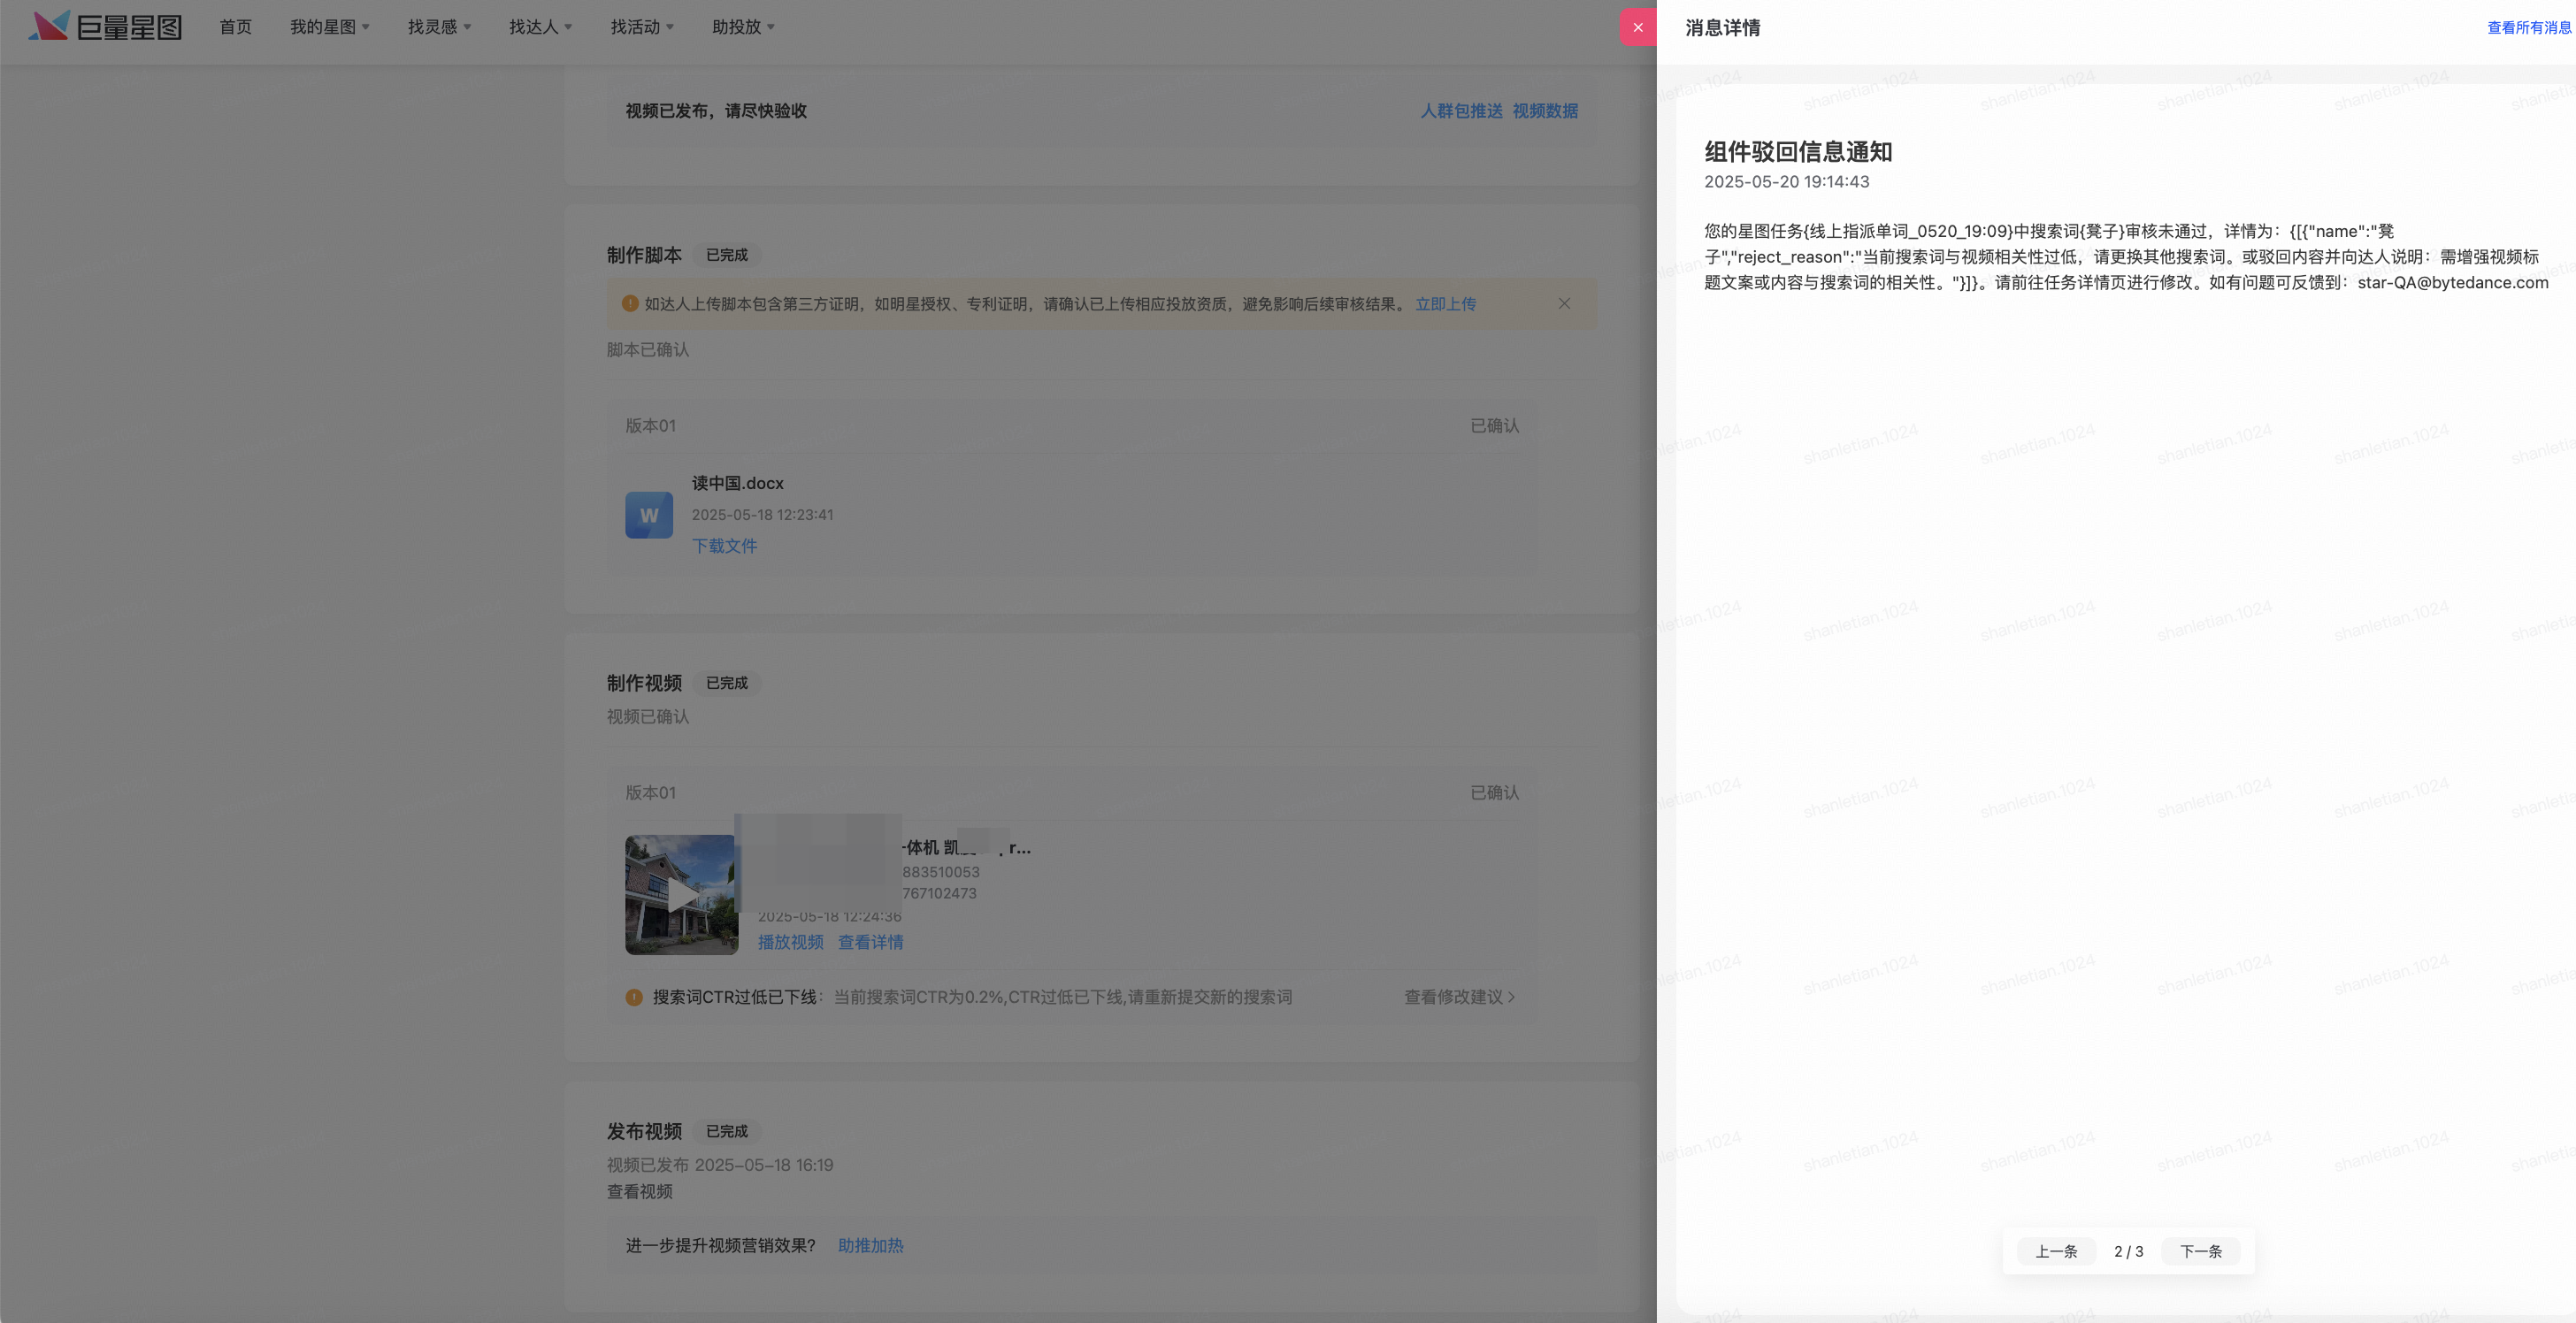Expand the 助投放 menu
2576x1323 pixels.
[743, 27]
